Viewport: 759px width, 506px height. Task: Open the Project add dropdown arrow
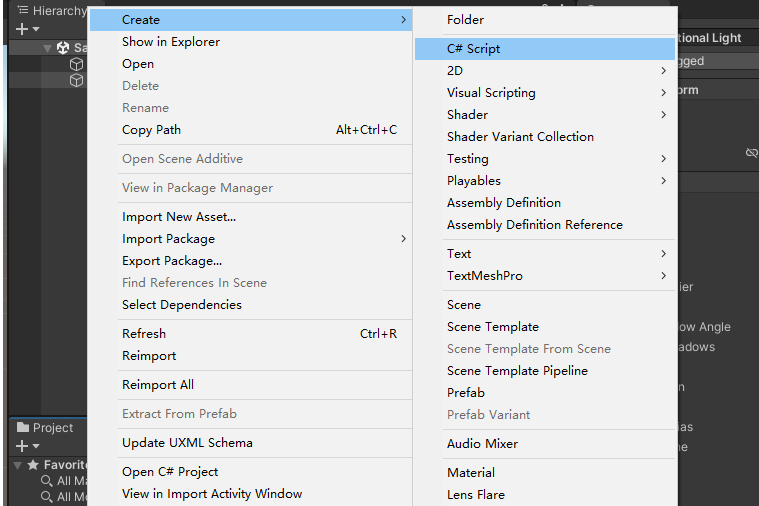pyautogui.click(x=36, y=446)
